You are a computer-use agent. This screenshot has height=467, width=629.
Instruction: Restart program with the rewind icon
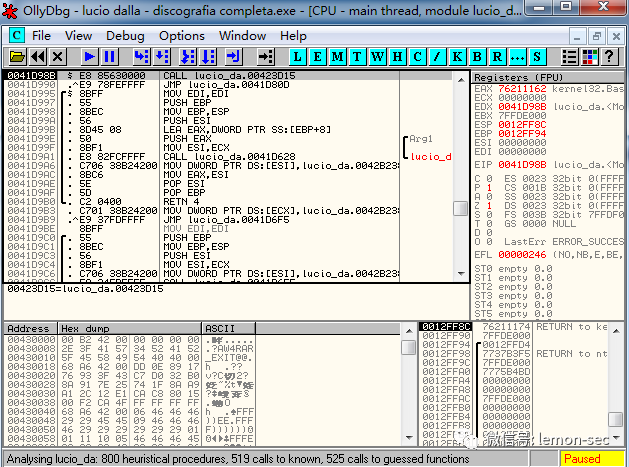[x=38, y=57]
